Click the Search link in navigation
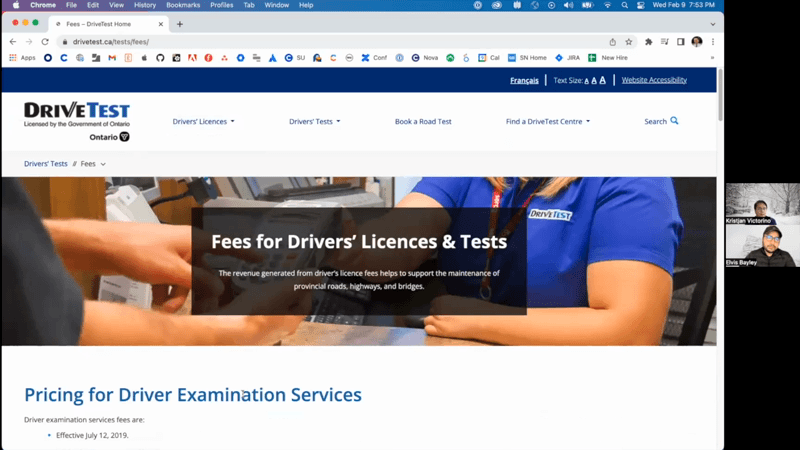This screenshot has height=450, width=800. tap(661, 121)
